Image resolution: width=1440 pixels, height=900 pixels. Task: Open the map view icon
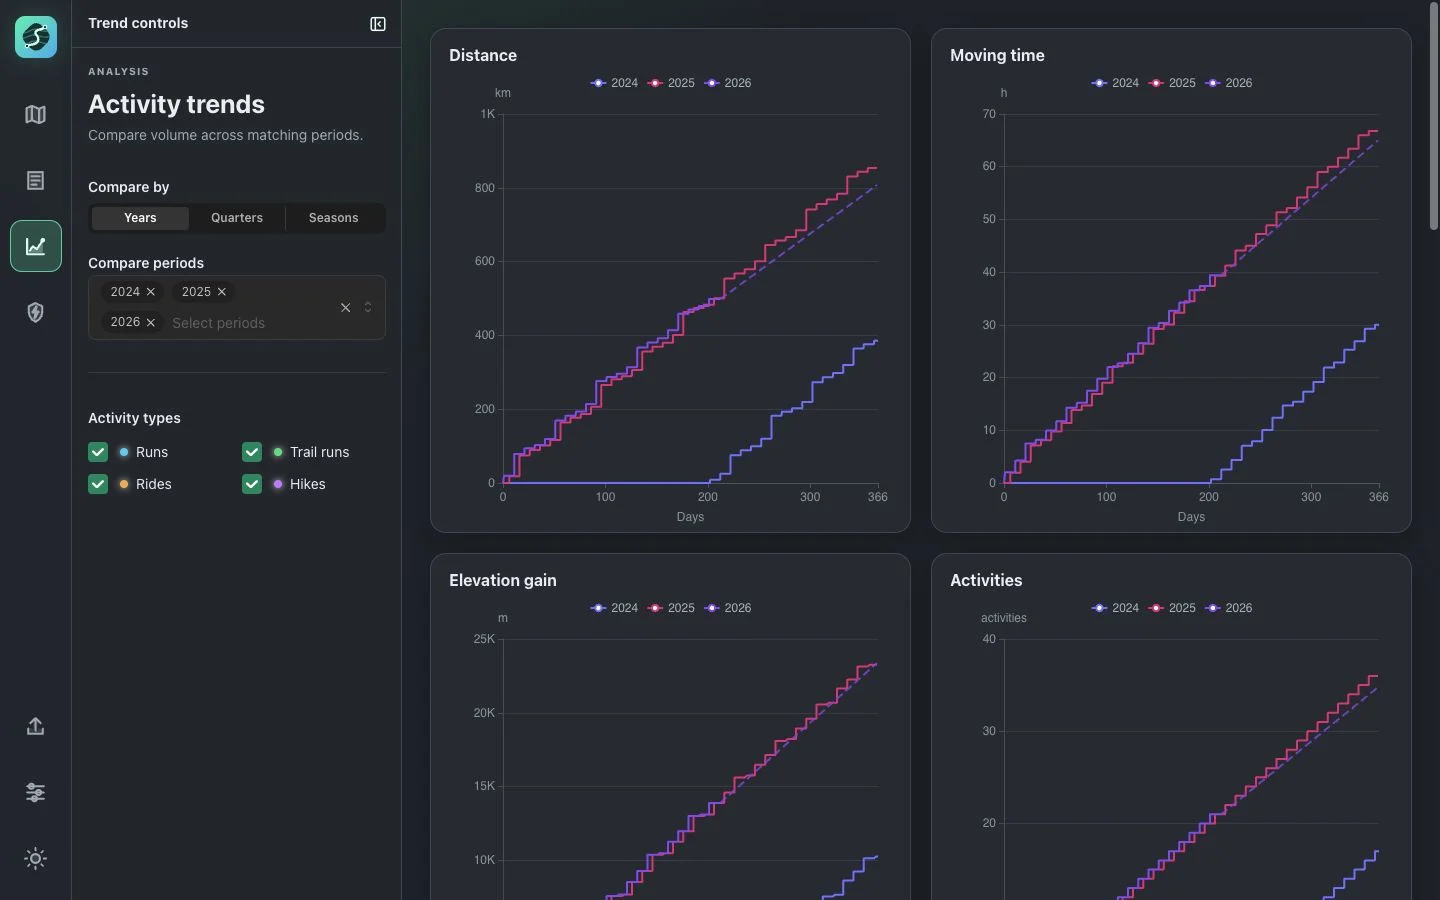tap(36, 115)
